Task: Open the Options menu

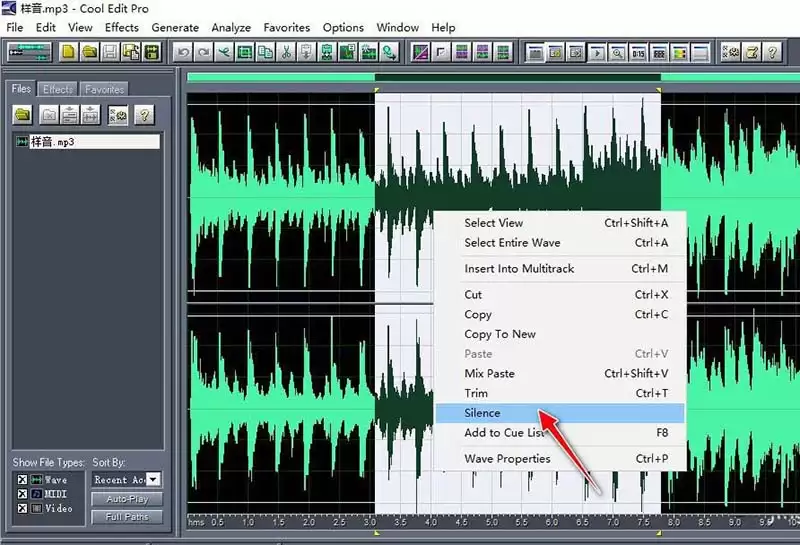Action: 343,28
